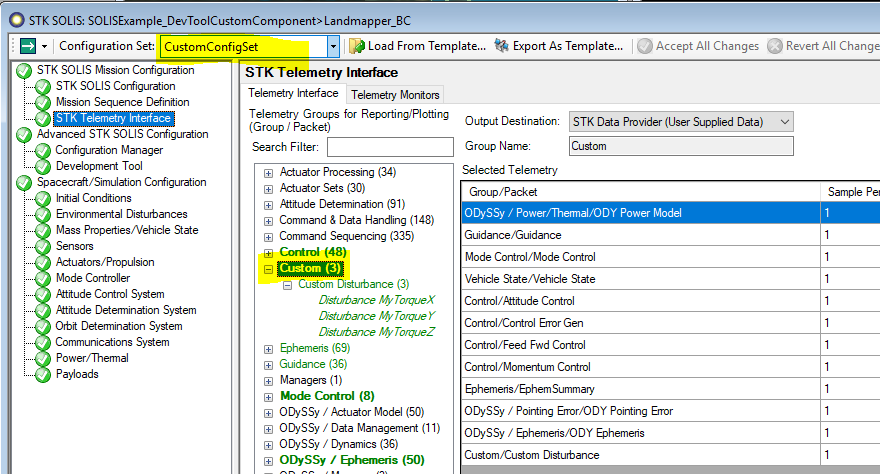Viewport: 880px width, 474px height.
Task: Click the green arrow icon in the toolbar
Action: click(x=27, y=46)
